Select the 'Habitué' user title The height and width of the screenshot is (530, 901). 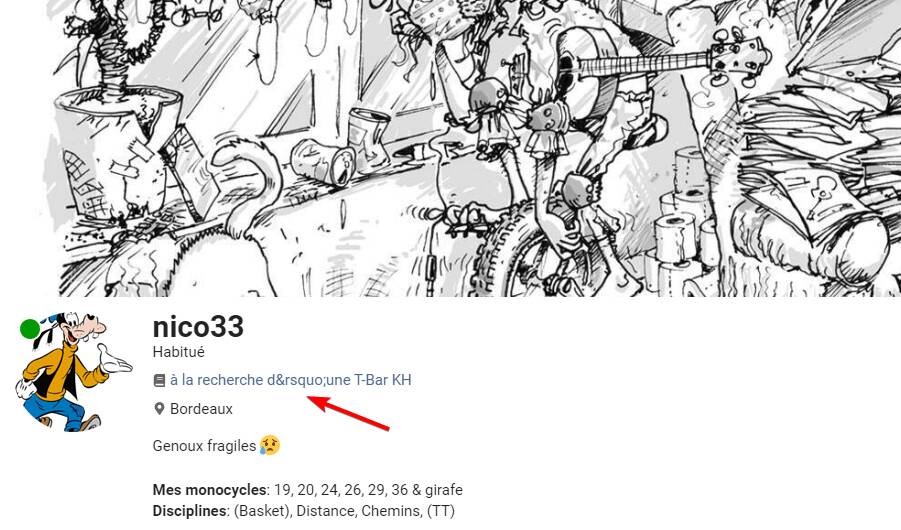[x=179, y=352]
